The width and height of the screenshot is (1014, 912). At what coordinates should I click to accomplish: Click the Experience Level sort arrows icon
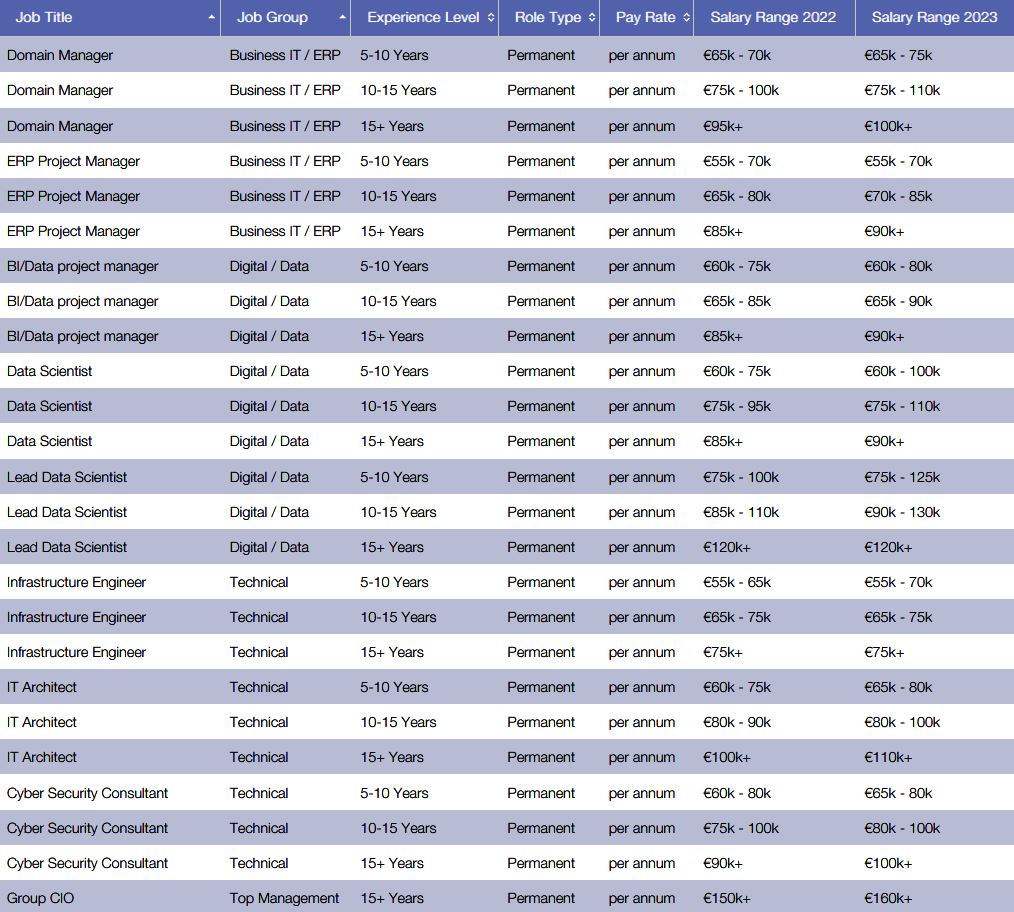coord(491,17)
